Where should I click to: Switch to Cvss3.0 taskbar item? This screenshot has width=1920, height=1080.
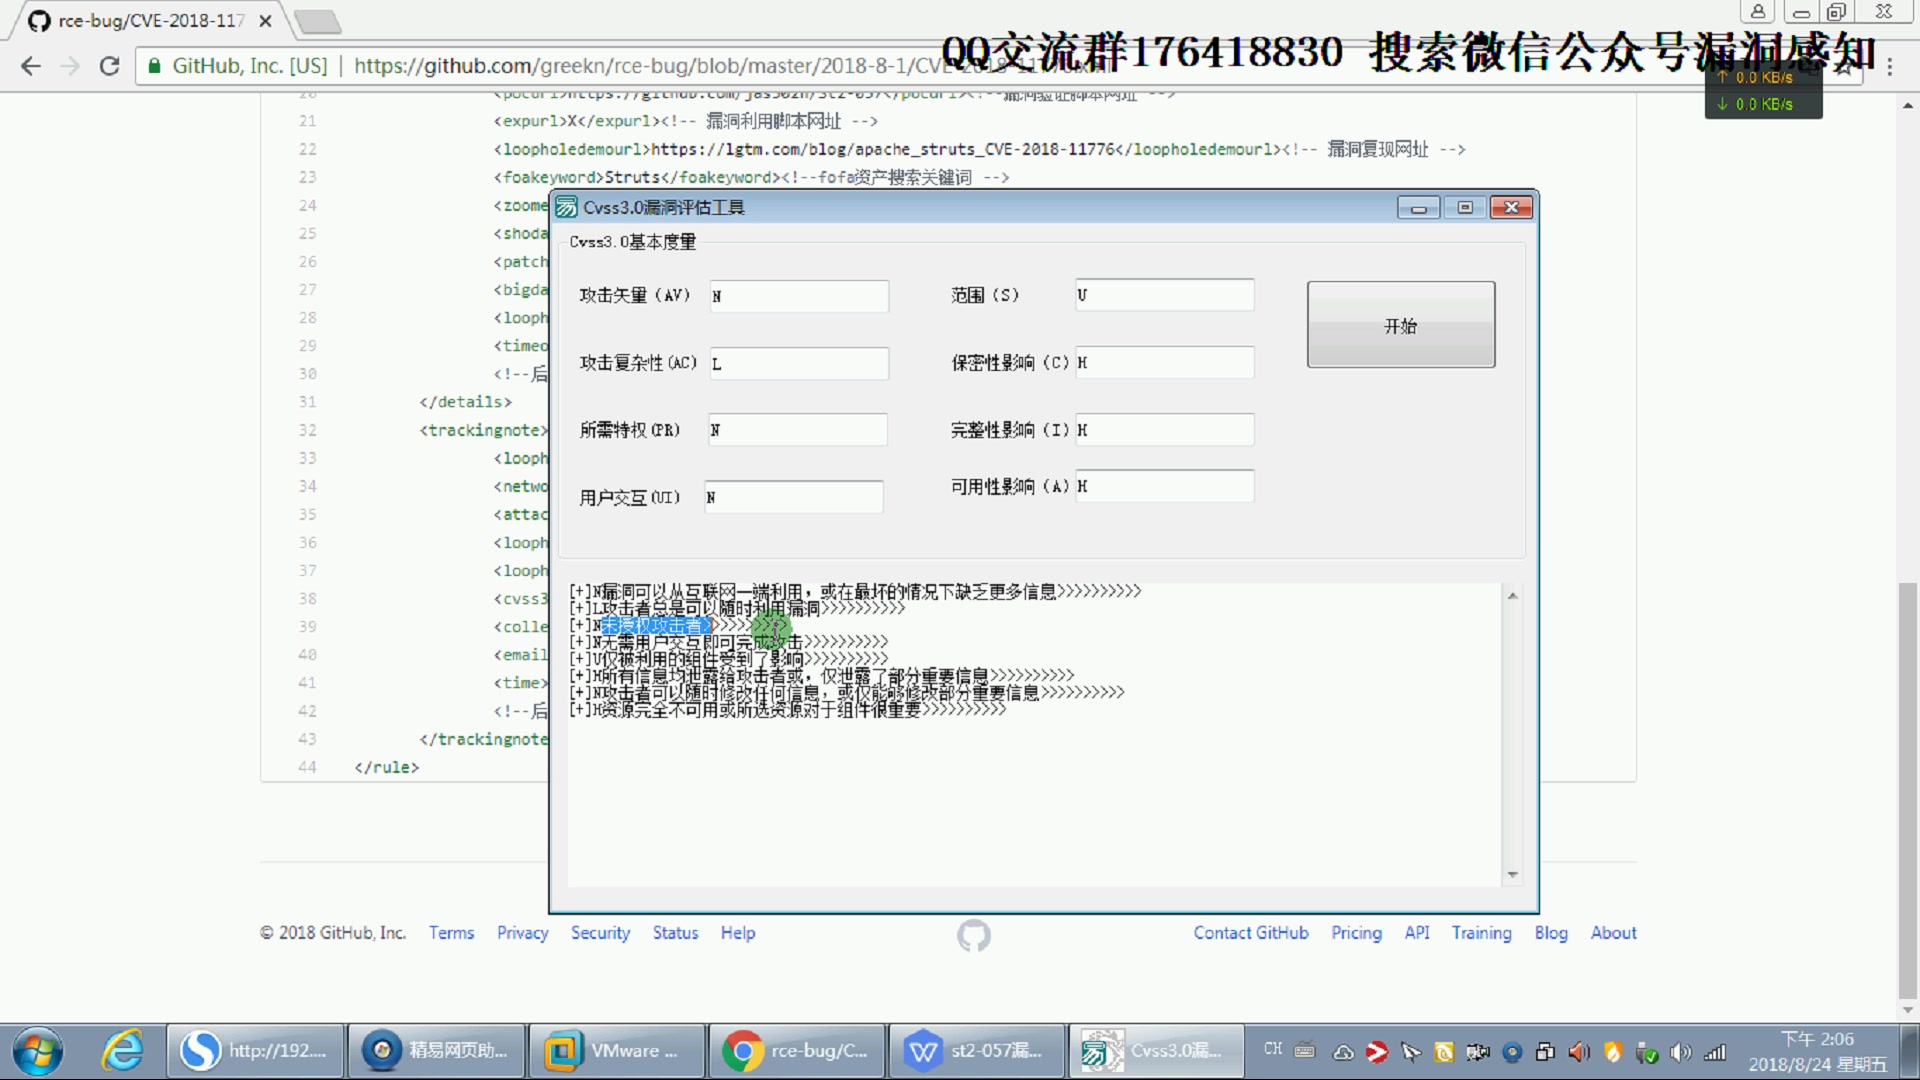(x=1156, y=1051)
